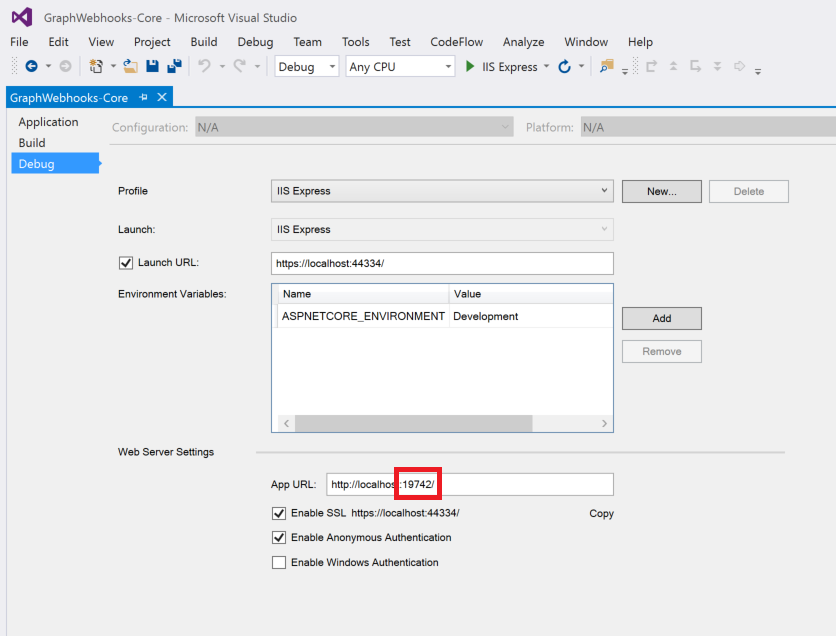Click the Value column header

click(531, 294)
